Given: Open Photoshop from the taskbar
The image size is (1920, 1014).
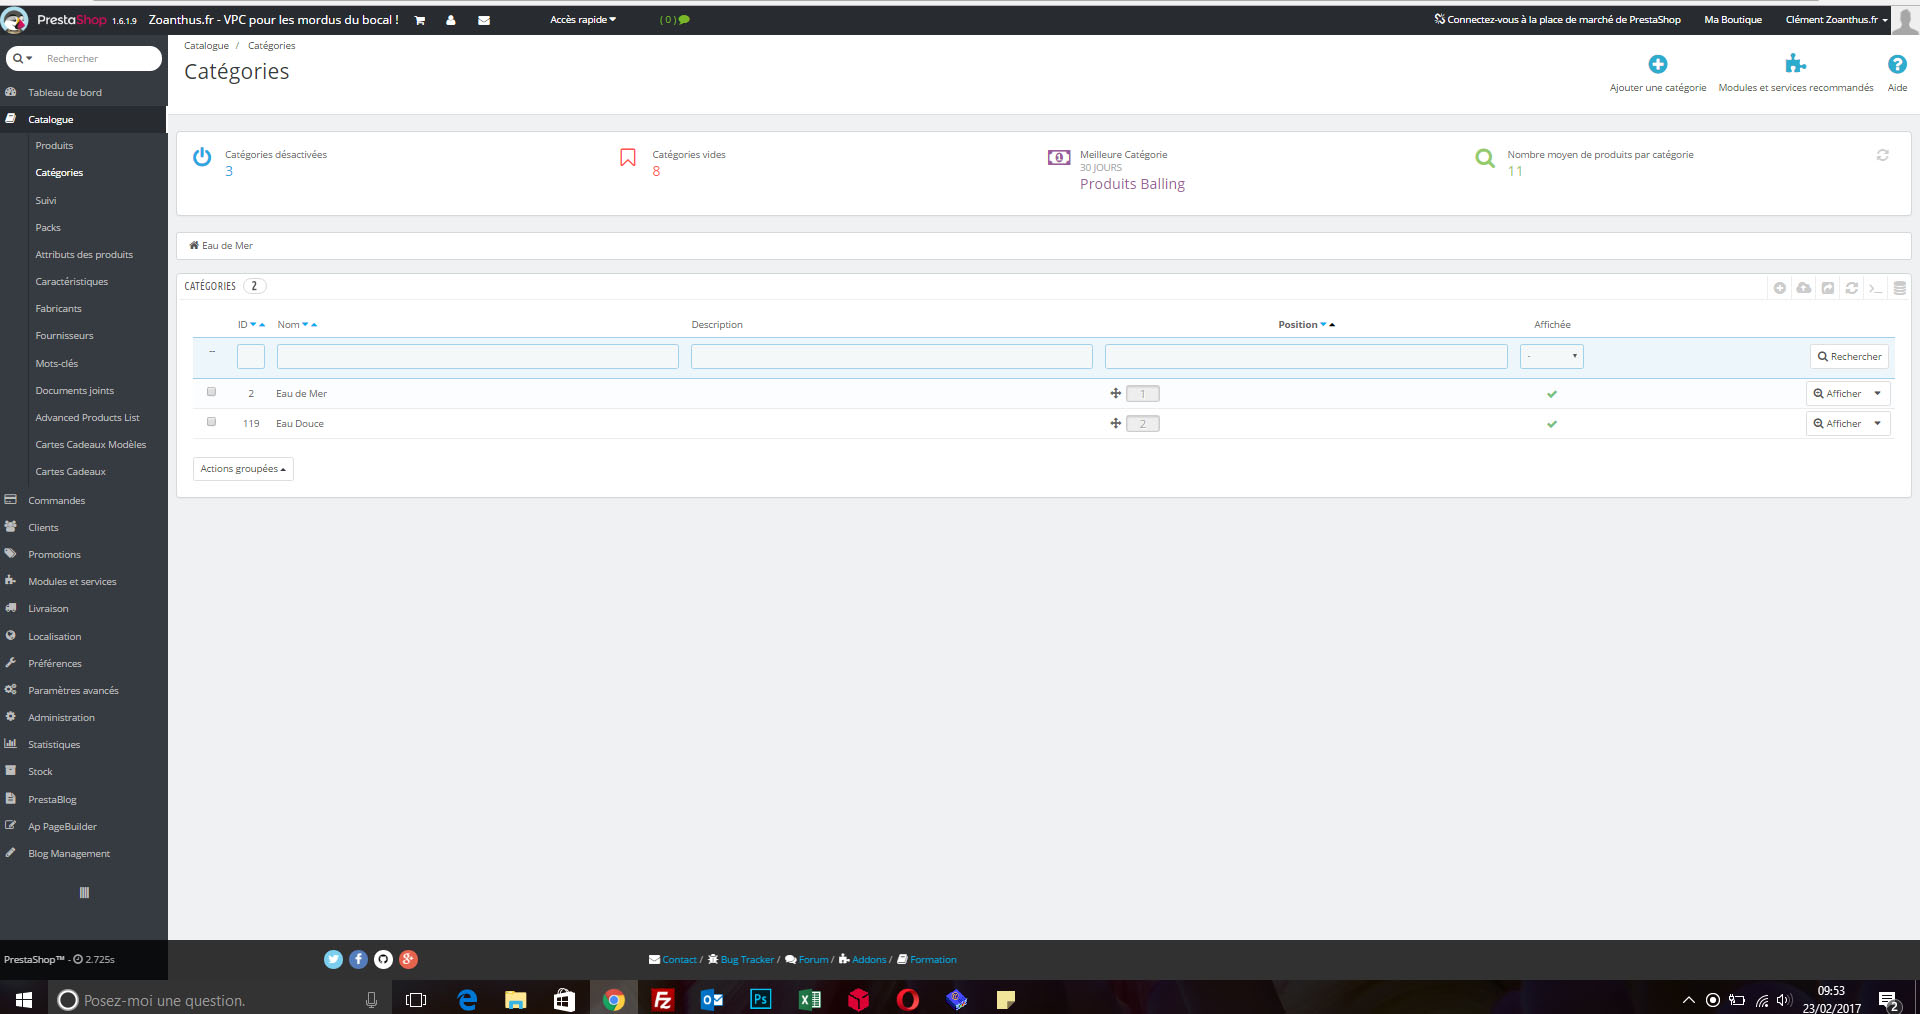Looking at the screenshot, I should coord(761,999).
